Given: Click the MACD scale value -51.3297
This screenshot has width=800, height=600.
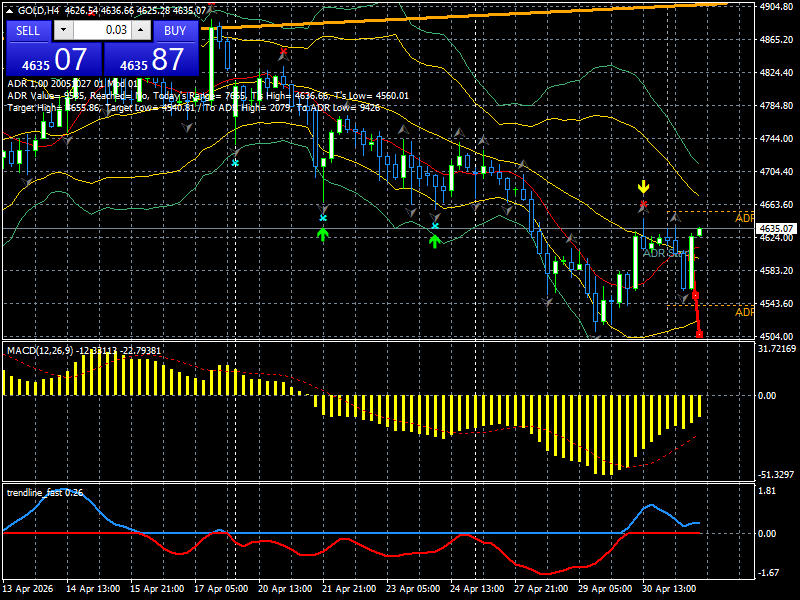Looking at the screenshot, I should (777, 474).
